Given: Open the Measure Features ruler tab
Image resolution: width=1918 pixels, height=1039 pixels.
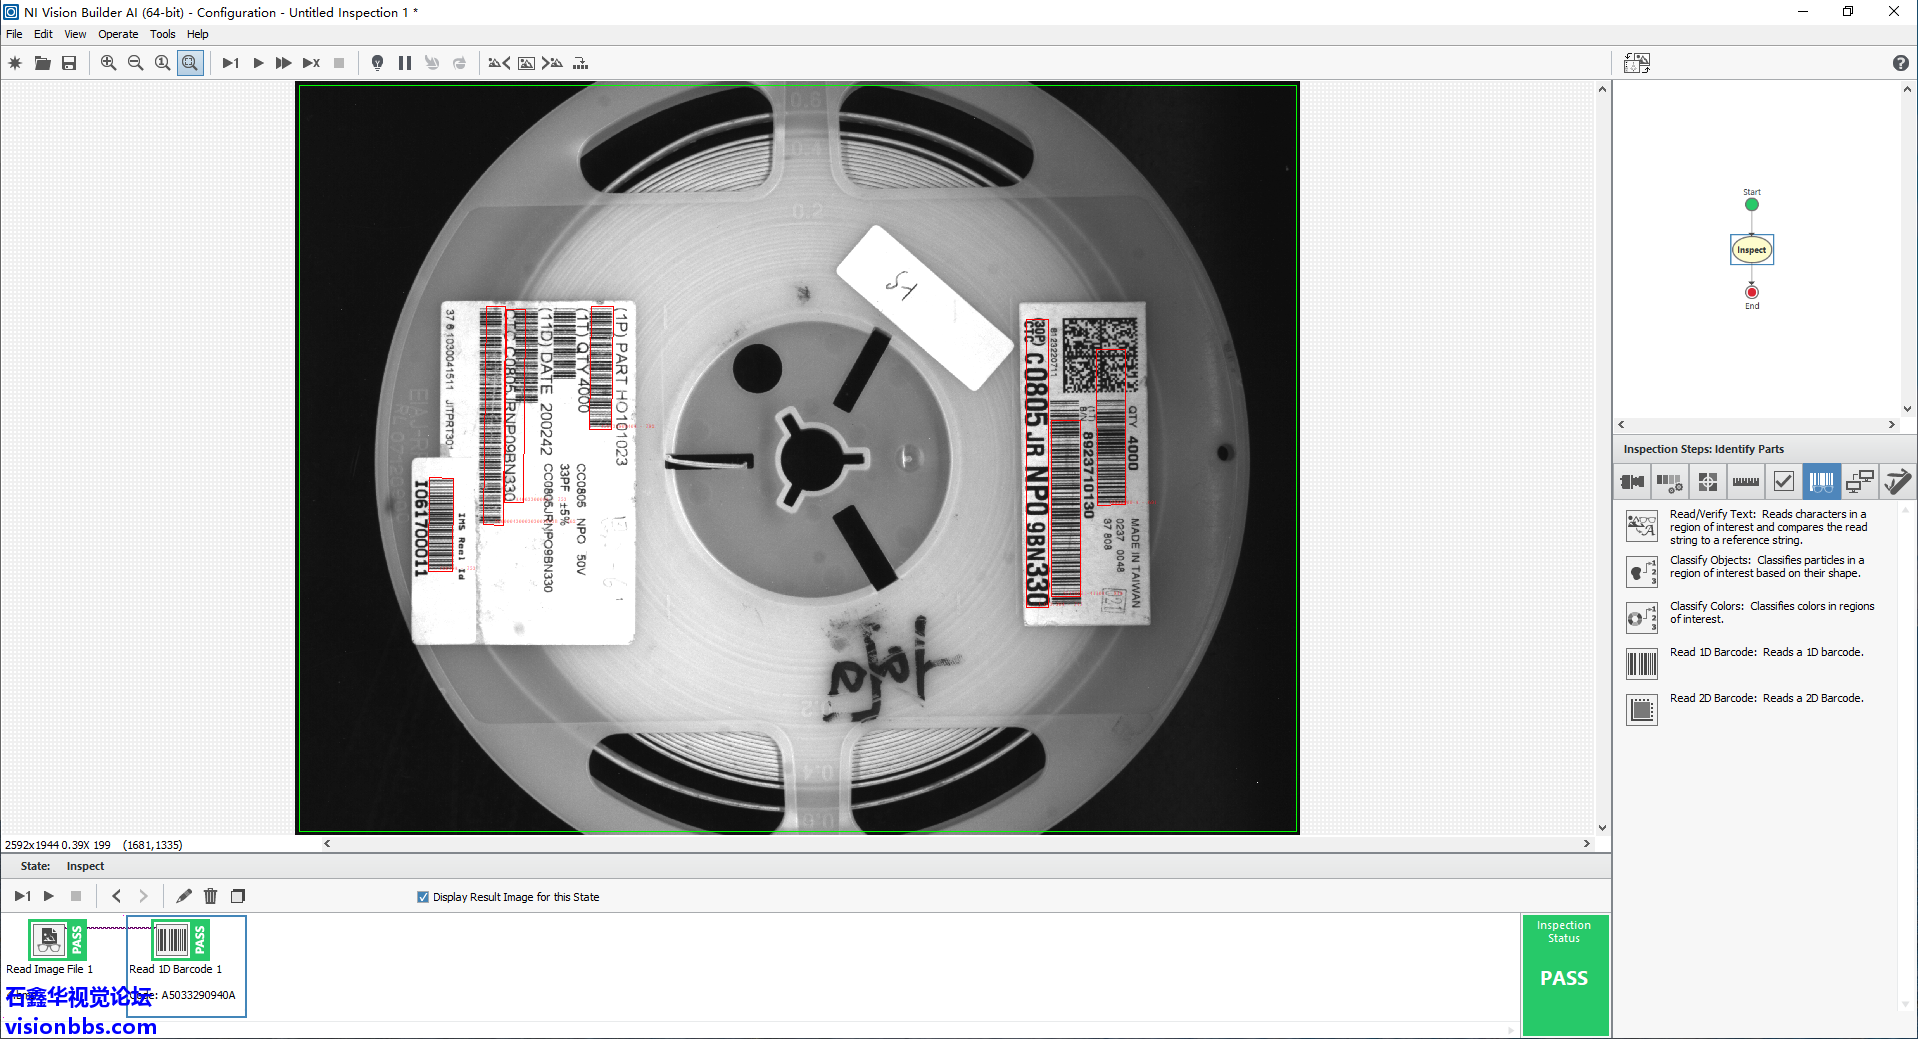Looking at the screenshot, I should click(1745, 482).
